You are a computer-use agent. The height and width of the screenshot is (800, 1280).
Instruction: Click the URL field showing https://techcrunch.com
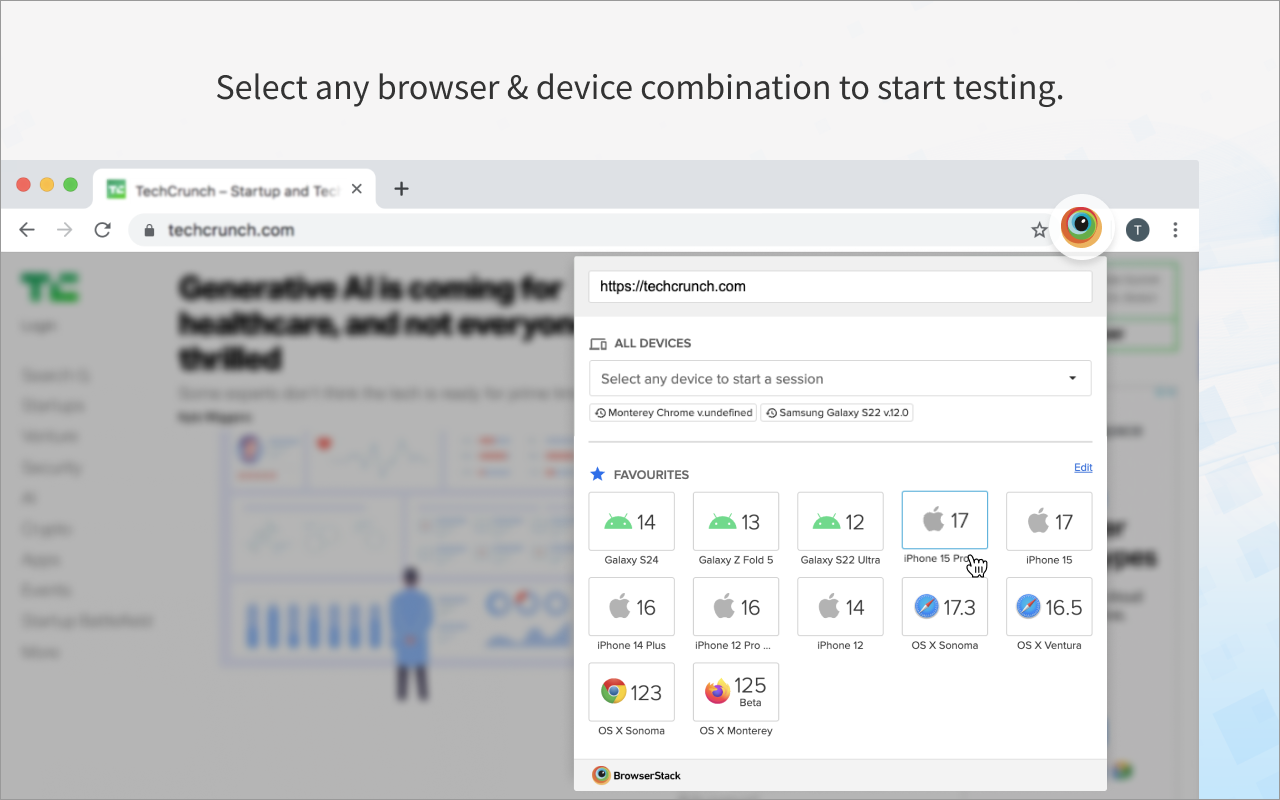(x=840, y=286)
